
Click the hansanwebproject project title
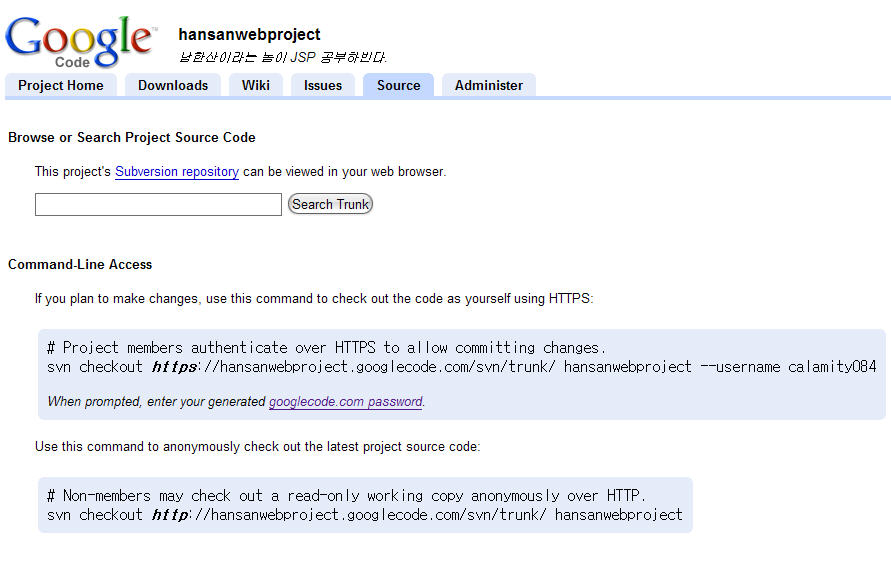[249, 35]
